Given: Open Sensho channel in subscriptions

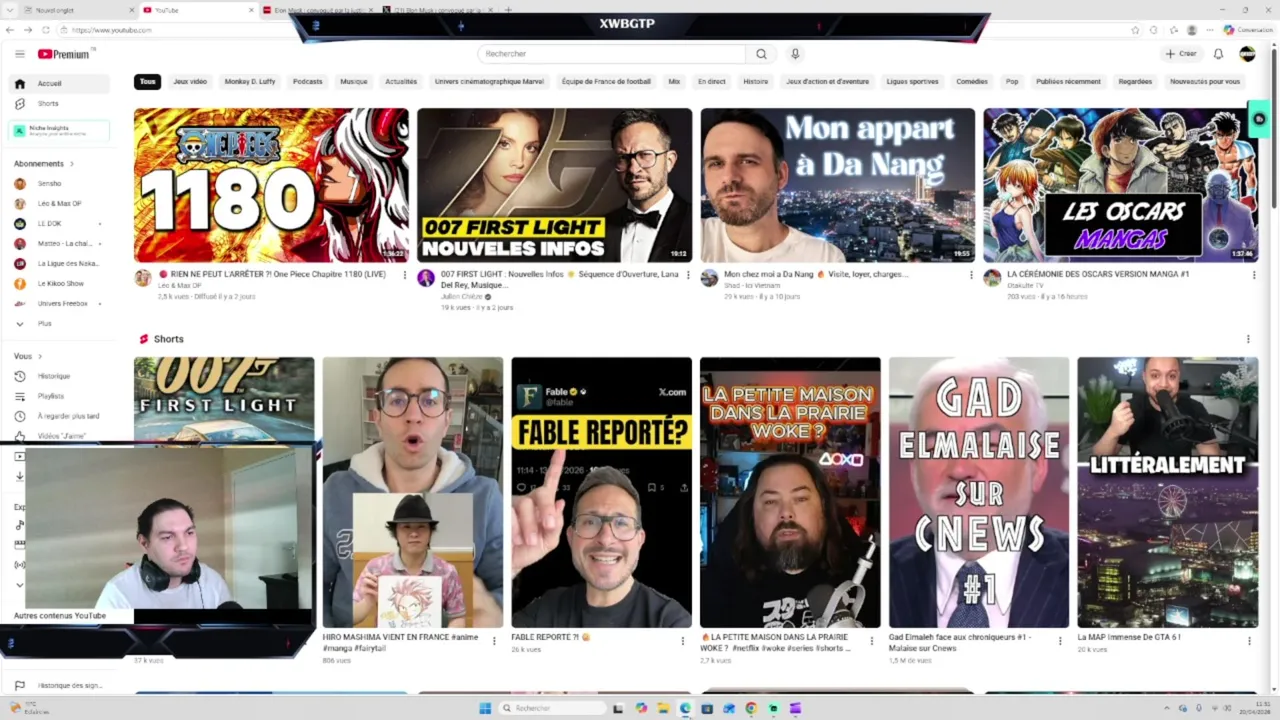Looking at the screenshot, I should (60, 184).
